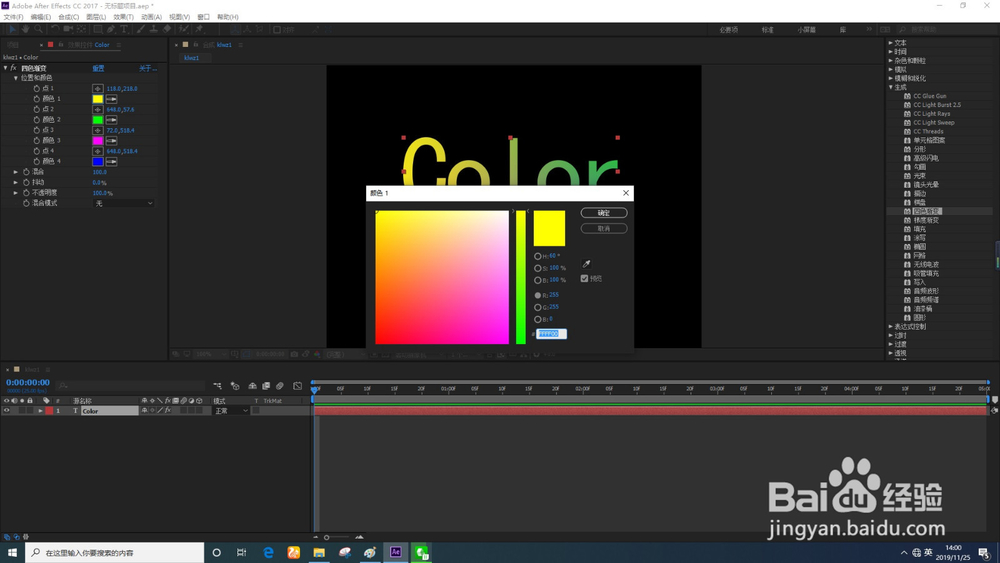Click the 重置 reset link
The height and width of the screenshot is (563, 1000).
(98, 68)
